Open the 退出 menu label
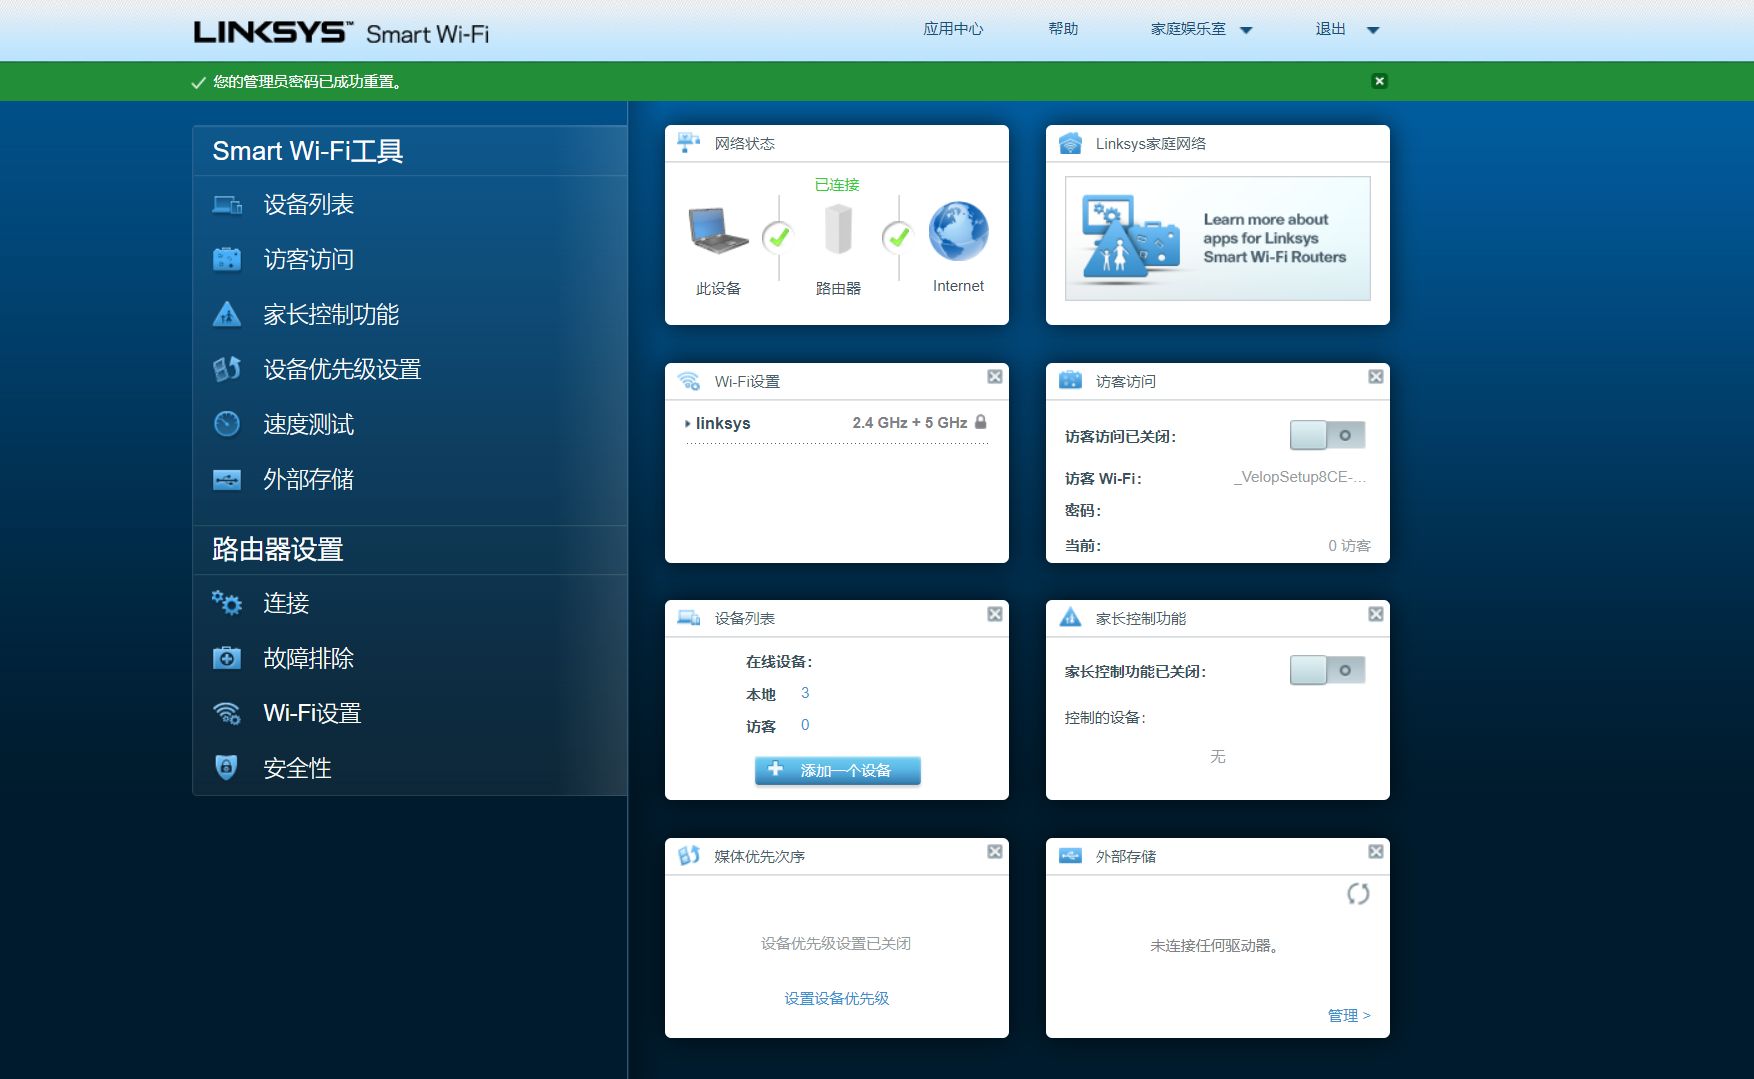 1330,29
